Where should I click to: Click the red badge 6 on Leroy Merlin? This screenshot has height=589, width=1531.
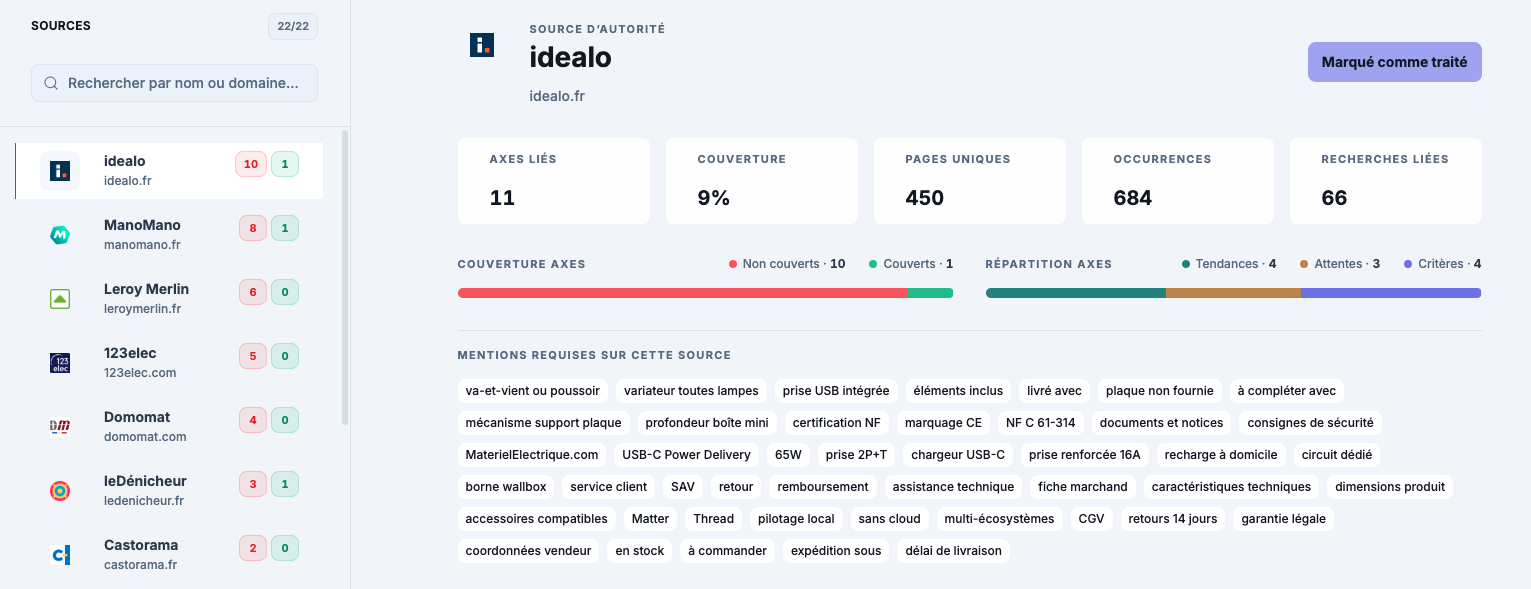coord(253,292)
